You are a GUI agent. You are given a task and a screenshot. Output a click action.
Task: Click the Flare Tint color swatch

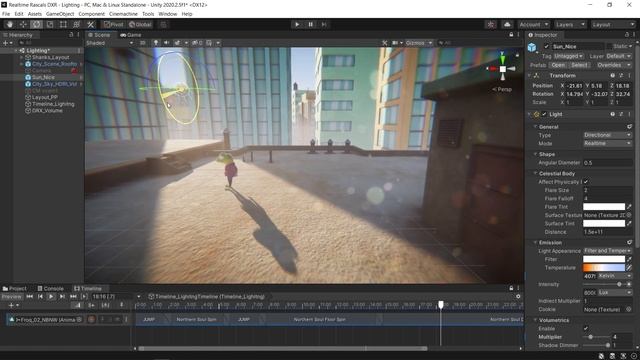point(604,207)
